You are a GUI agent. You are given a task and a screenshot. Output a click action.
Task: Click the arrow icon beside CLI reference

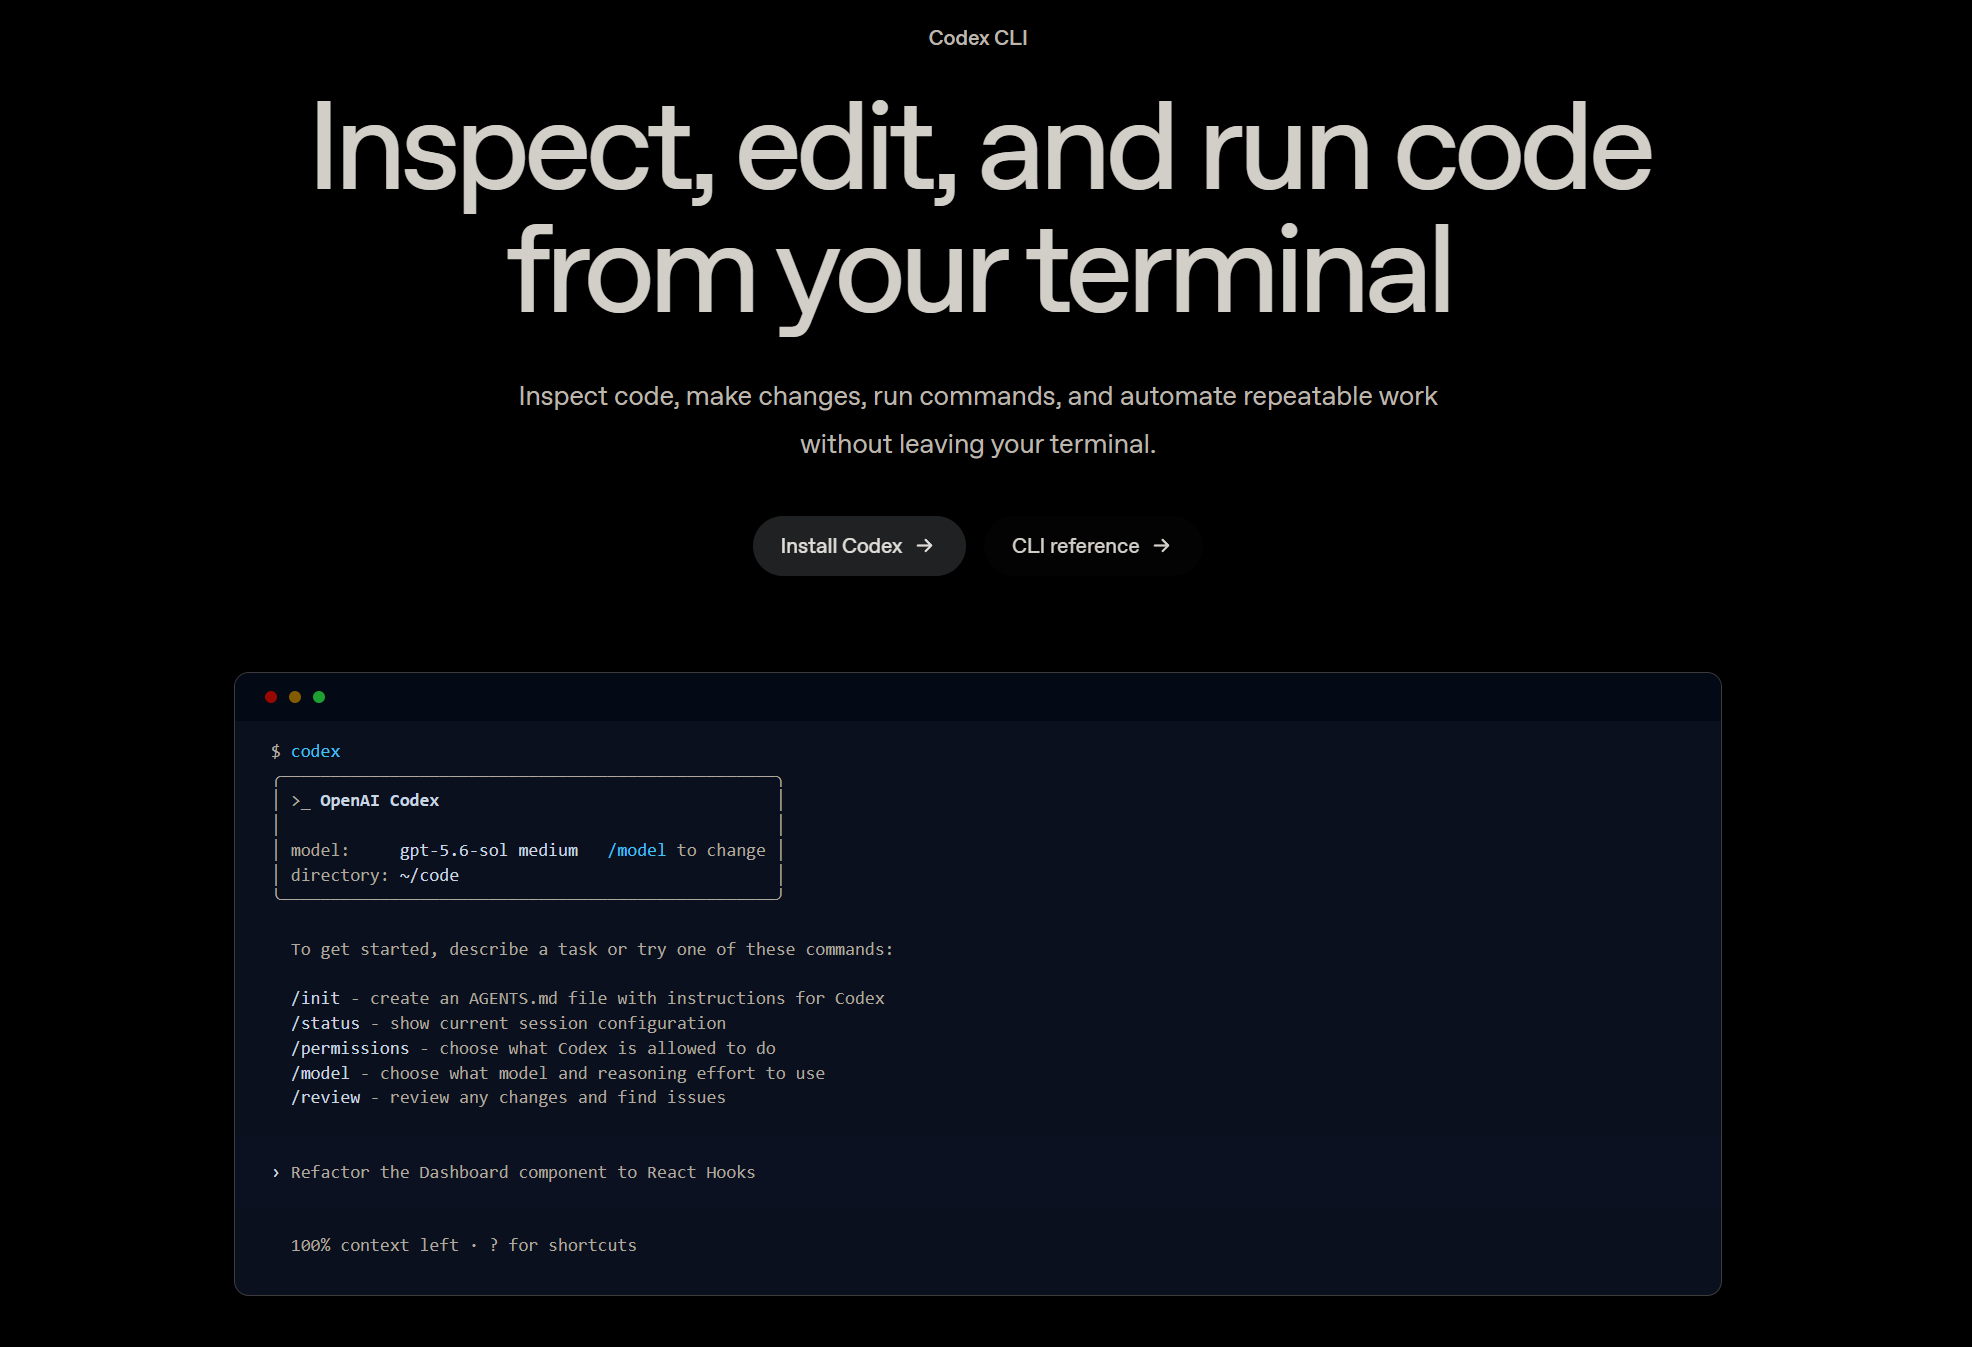1161,546
